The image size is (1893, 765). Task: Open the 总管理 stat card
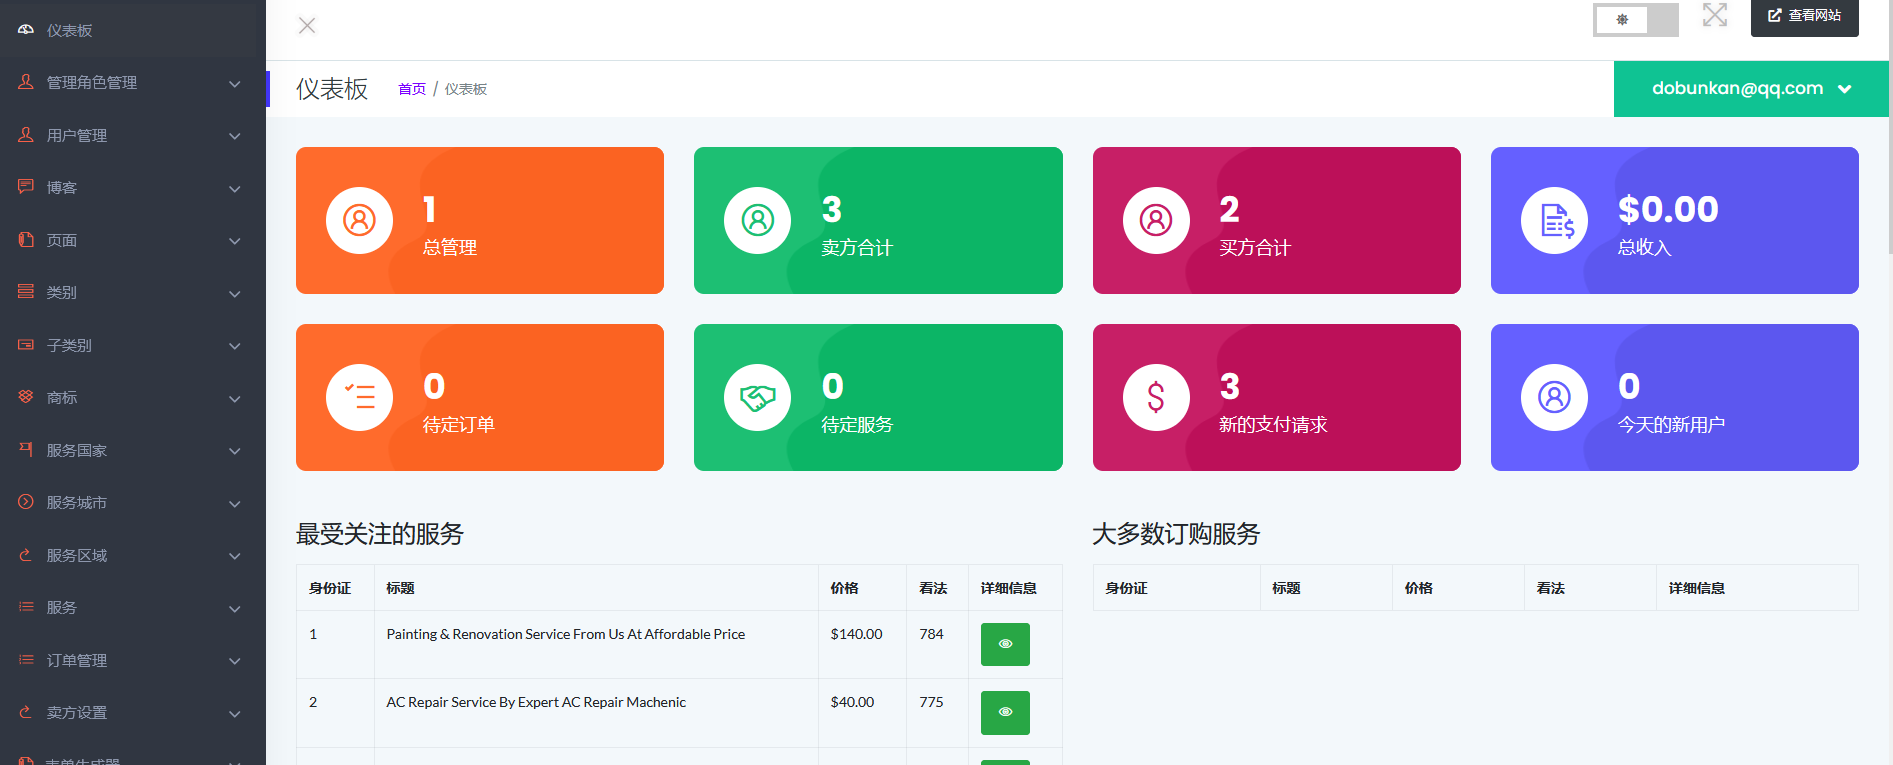(x=480, y=220)
